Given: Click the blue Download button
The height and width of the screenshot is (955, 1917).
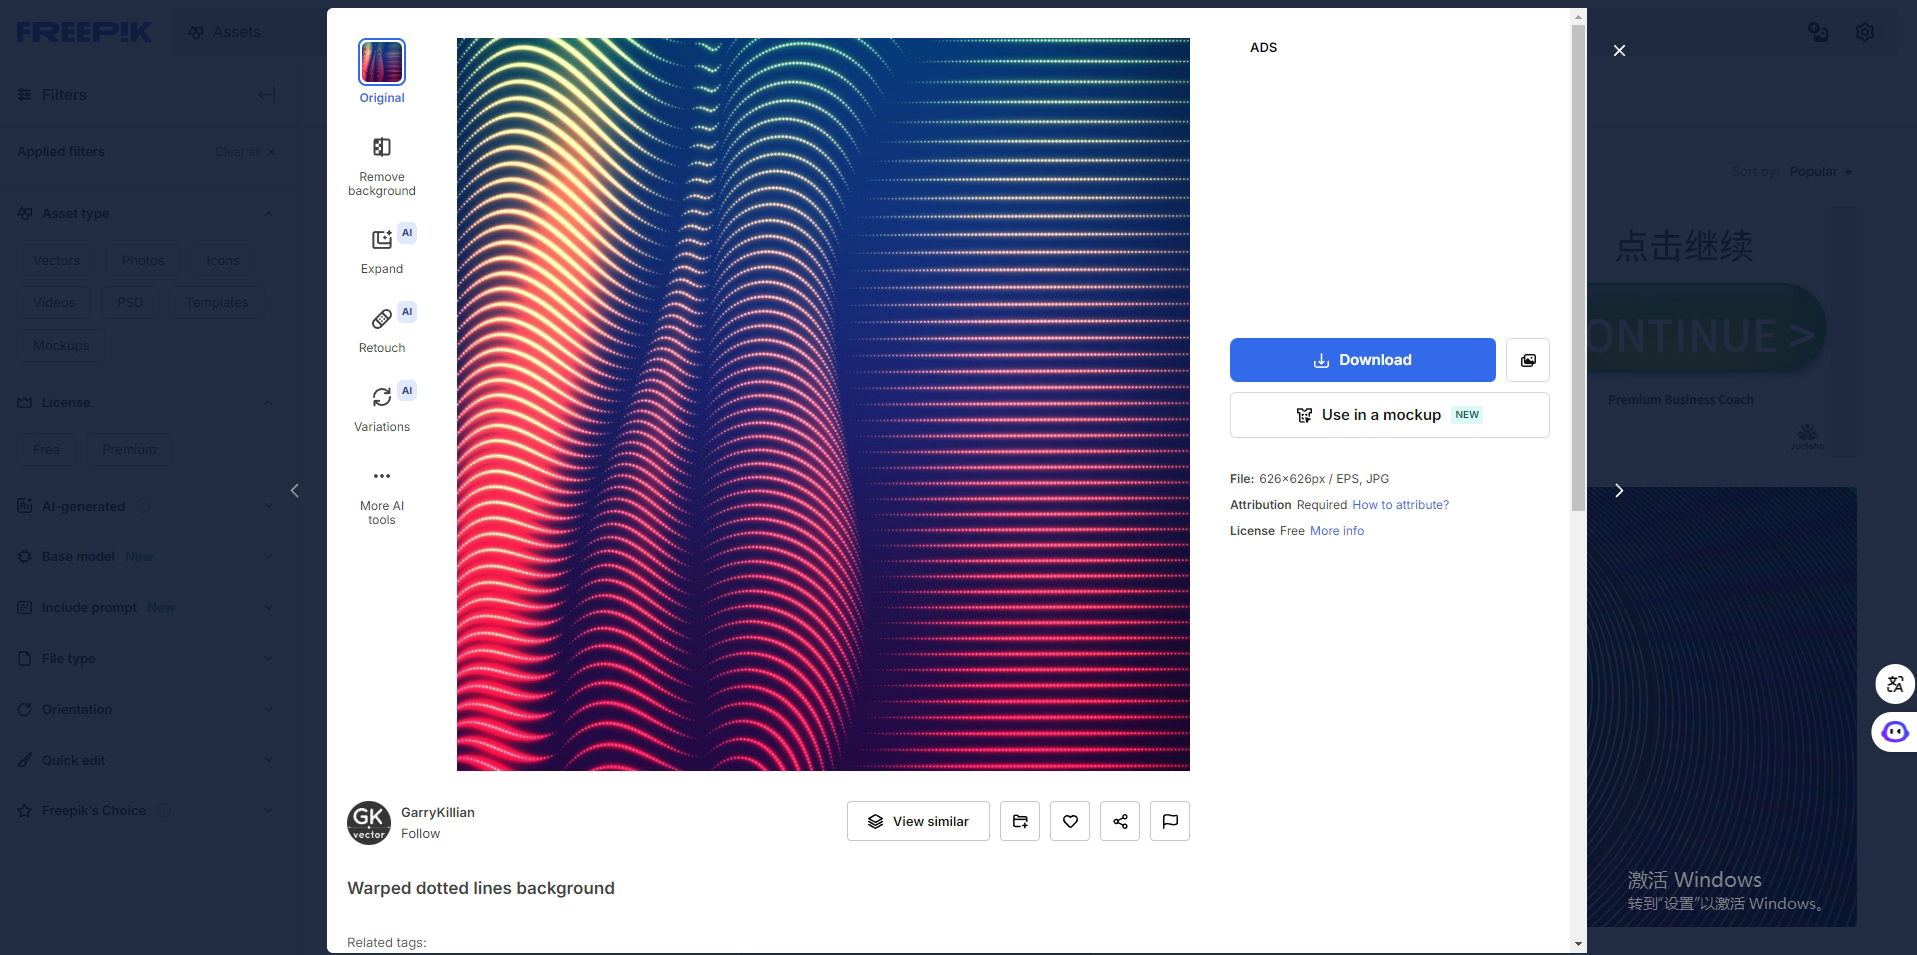Looking at the screenshot, I should [1362, 360].
